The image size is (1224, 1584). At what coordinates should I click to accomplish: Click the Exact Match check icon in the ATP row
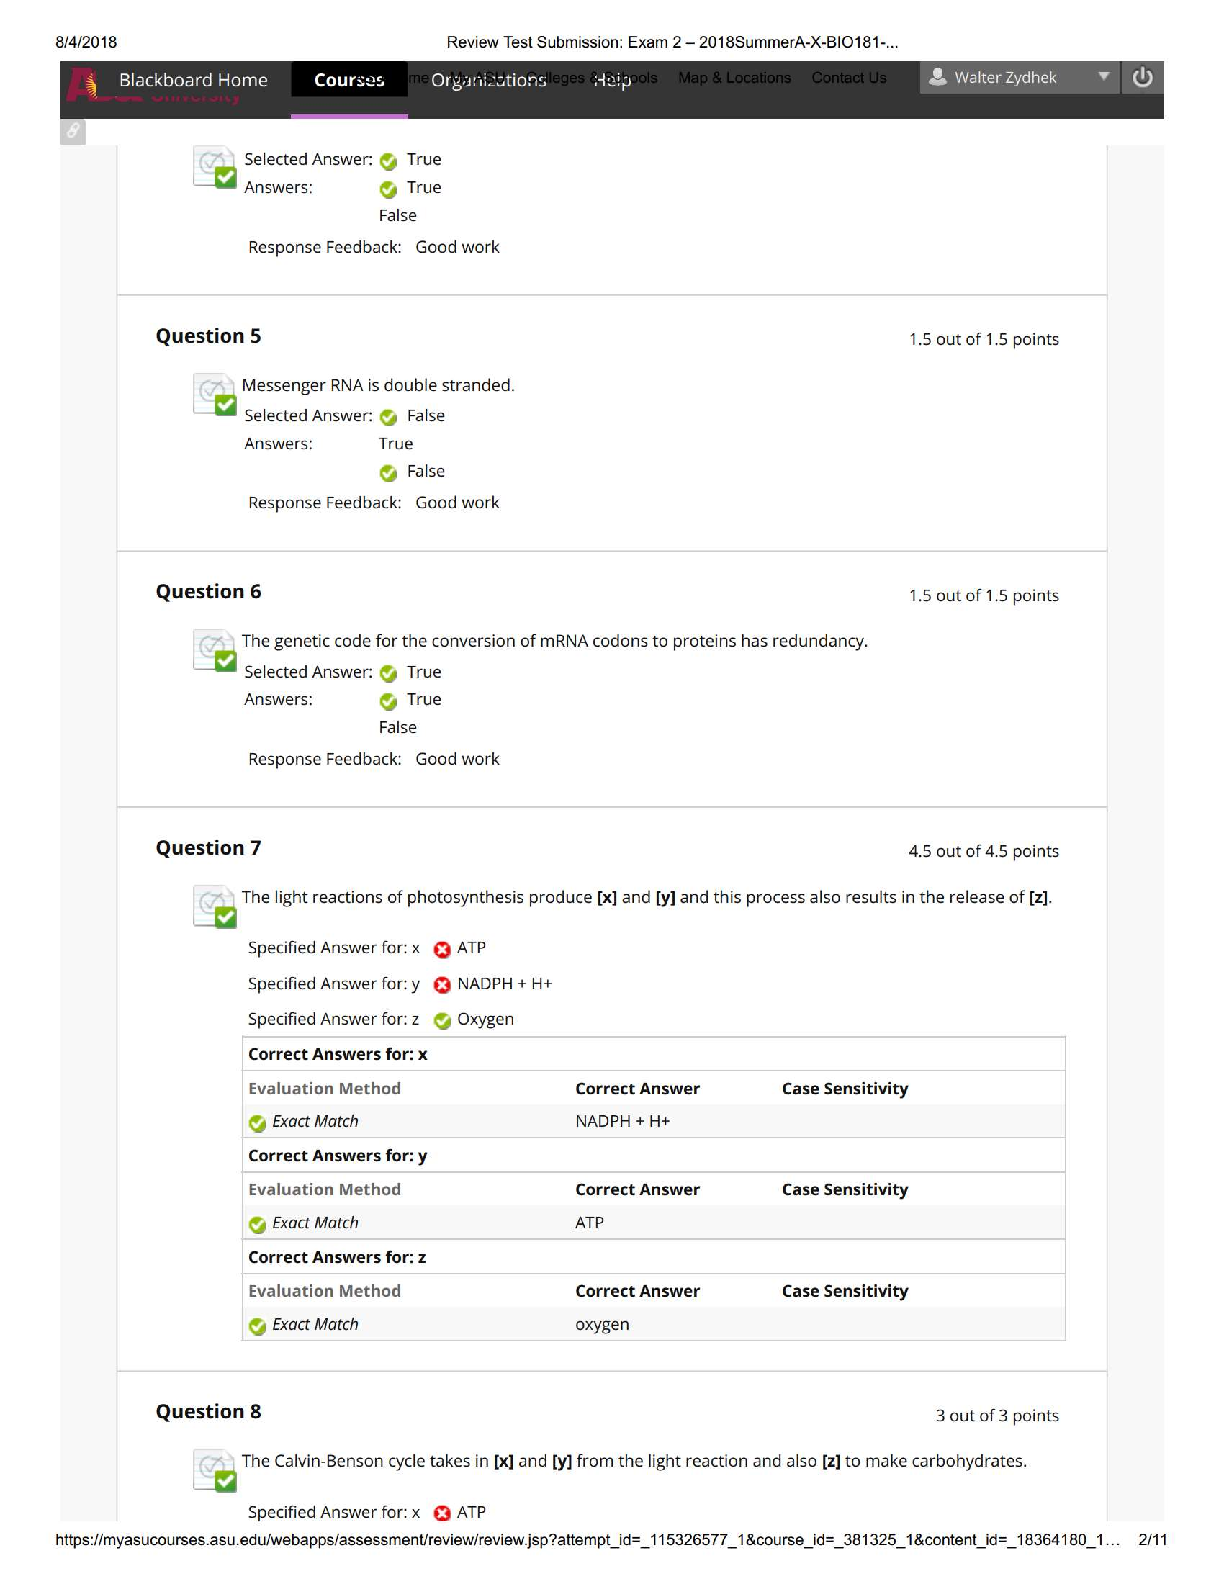point(257,1225)
